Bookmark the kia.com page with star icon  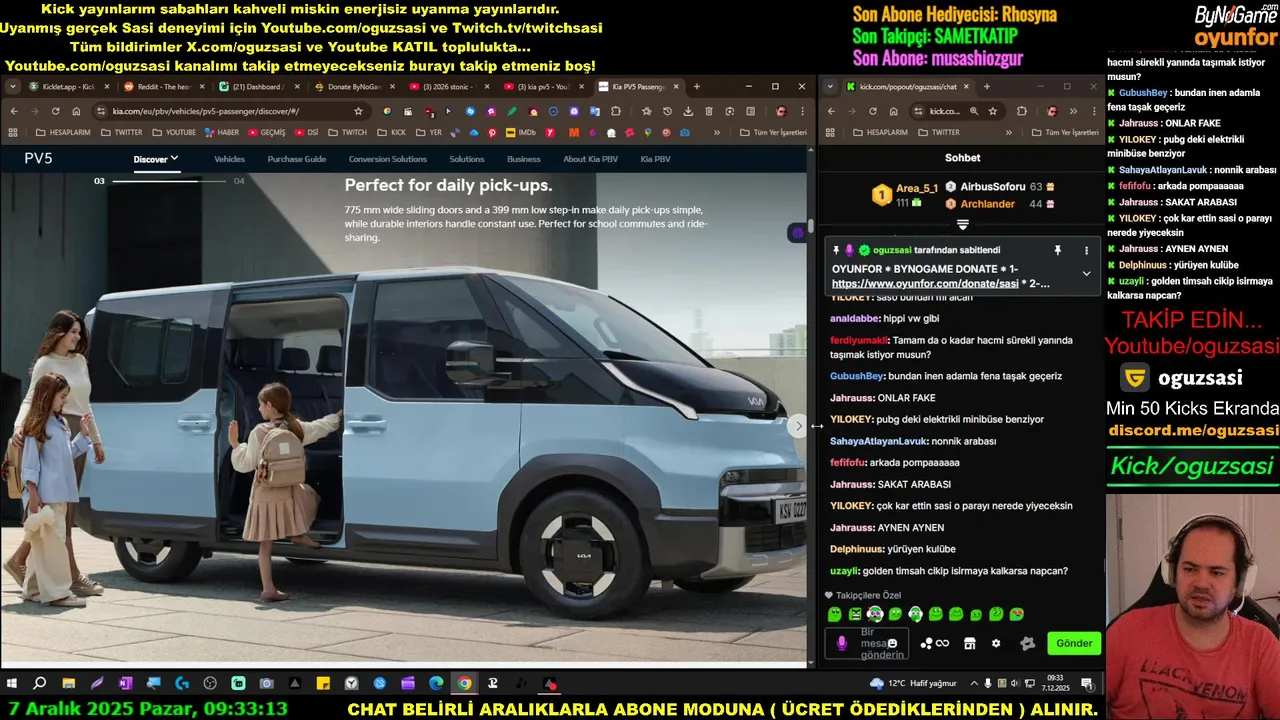coord(358,111)
